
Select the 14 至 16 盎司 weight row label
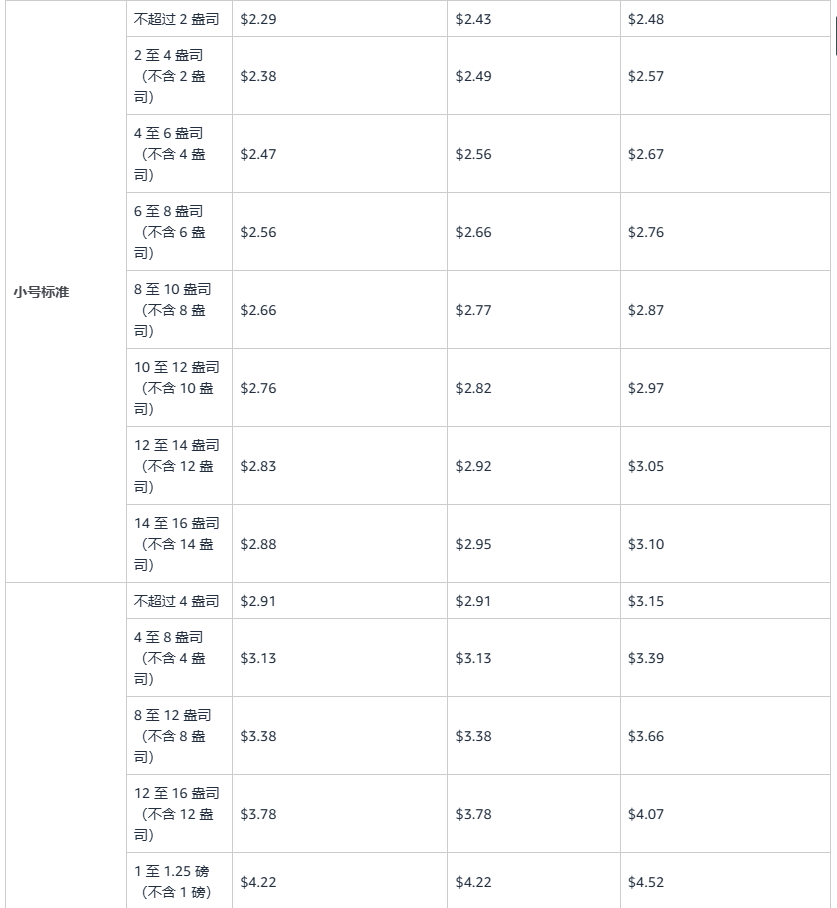point(176,544)
